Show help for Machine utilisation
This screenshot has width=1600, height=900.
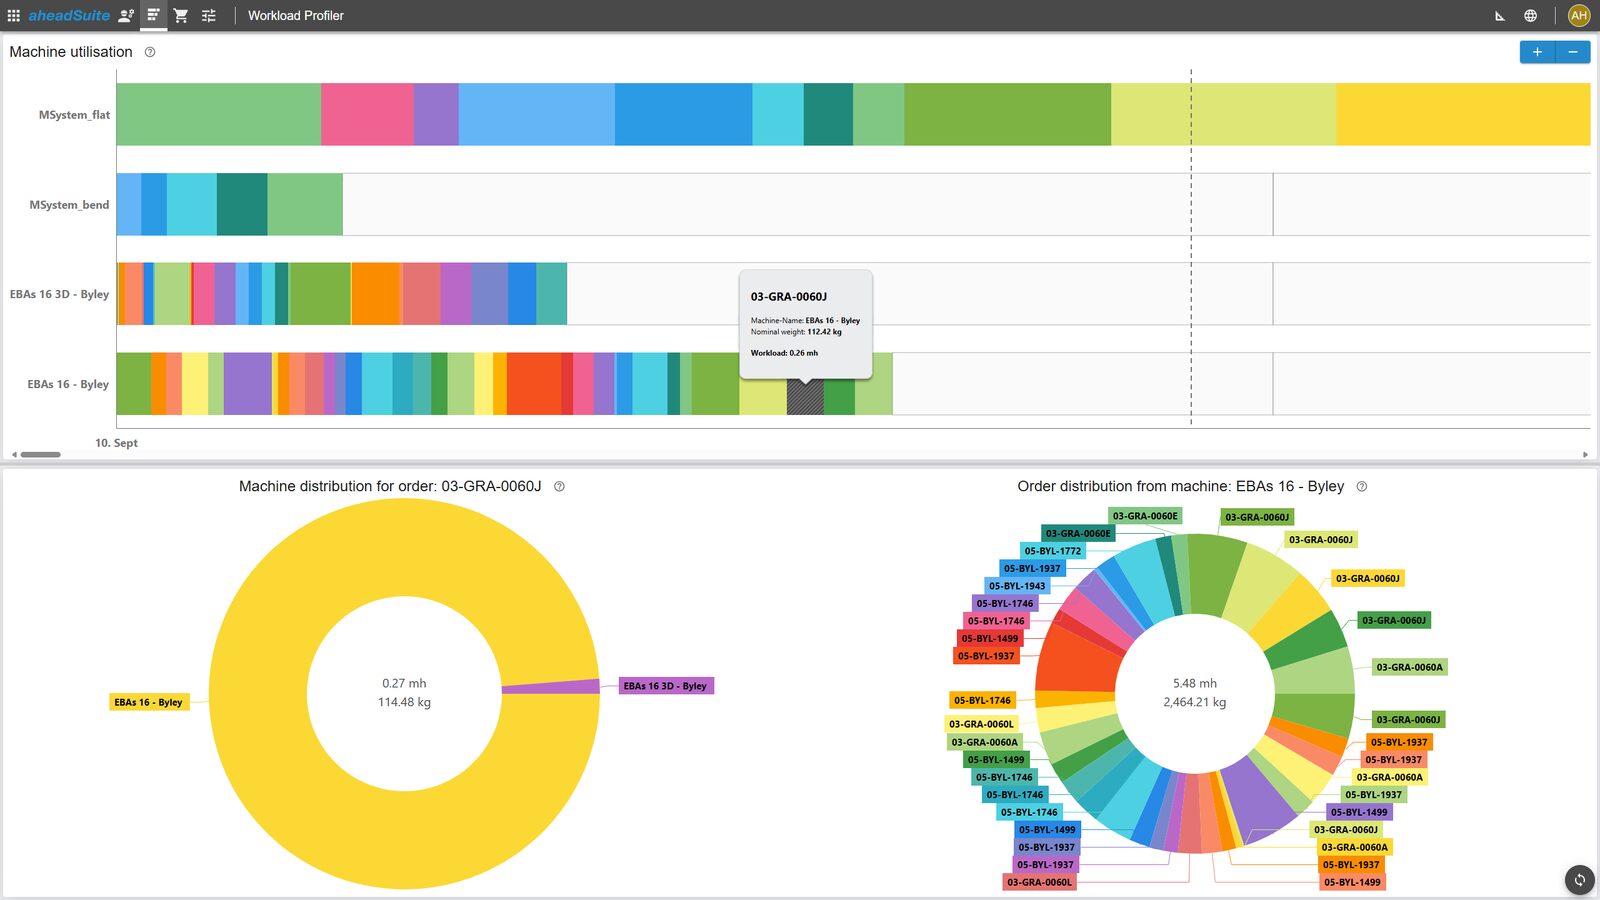coord(150,52)
